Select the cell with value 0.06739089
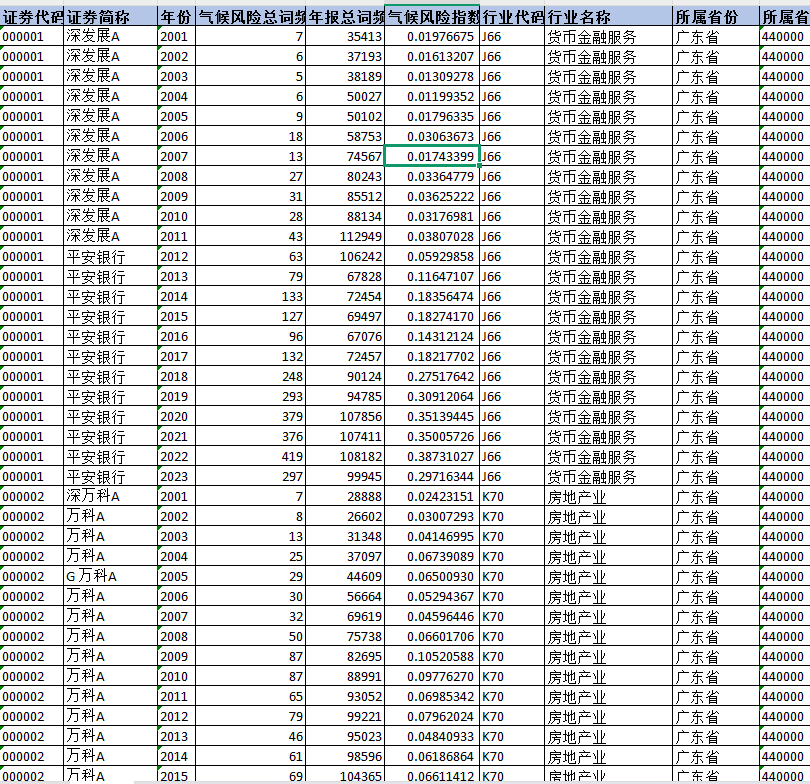The image size is (810, 784). pos(432,556)
